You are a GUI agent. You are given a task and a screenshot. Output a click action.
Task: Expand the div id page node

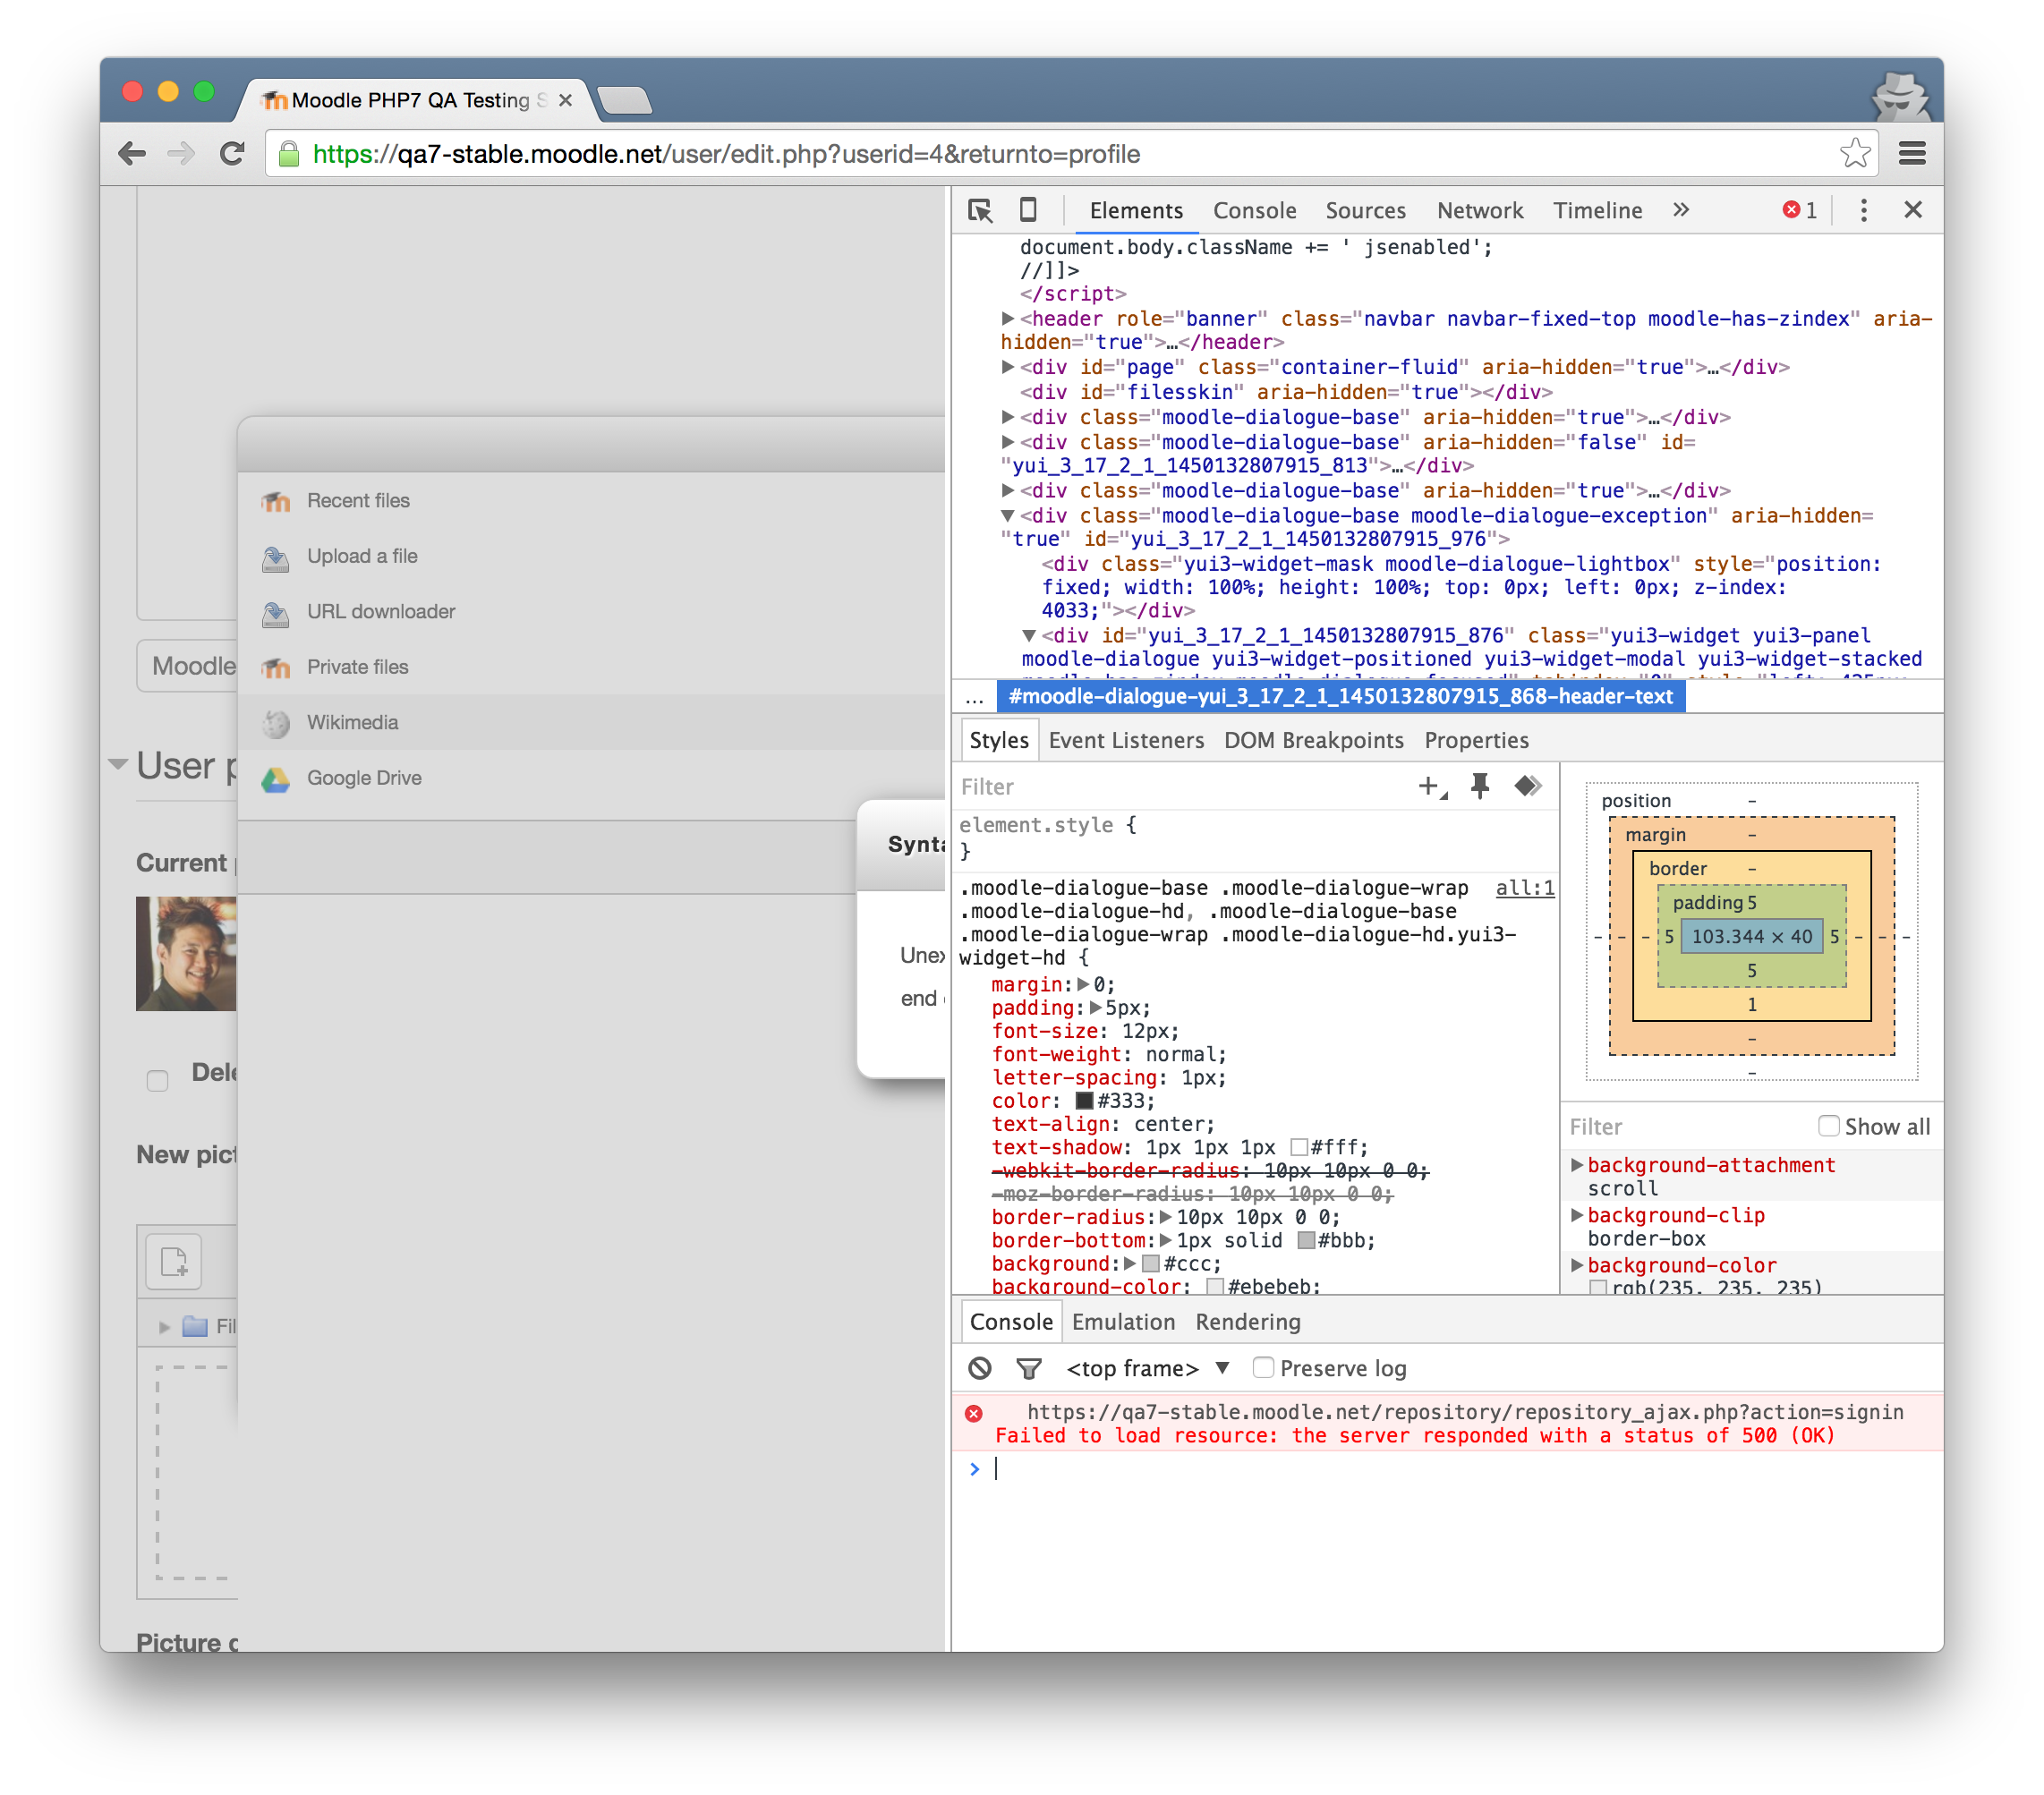pyautogui.click(x=1008, y=367)
